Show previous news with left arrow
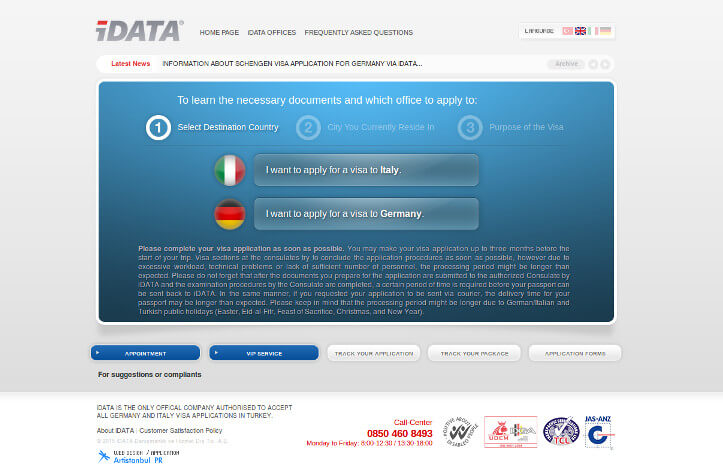 [x=593, y=64]
